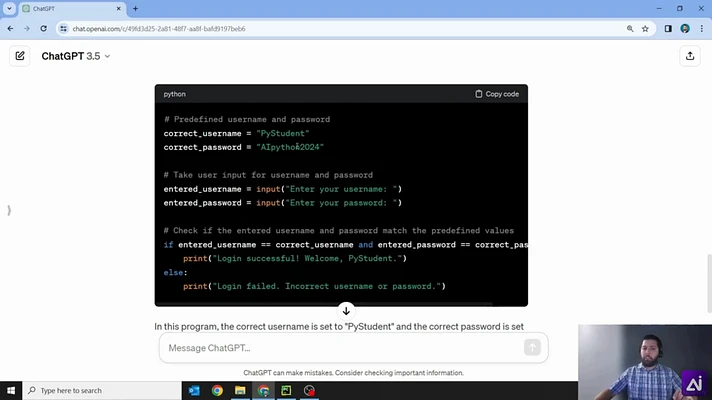Open the browser zoom magnifier icon
The height and width of the screenshot is (400, 712).
[630, 29]
